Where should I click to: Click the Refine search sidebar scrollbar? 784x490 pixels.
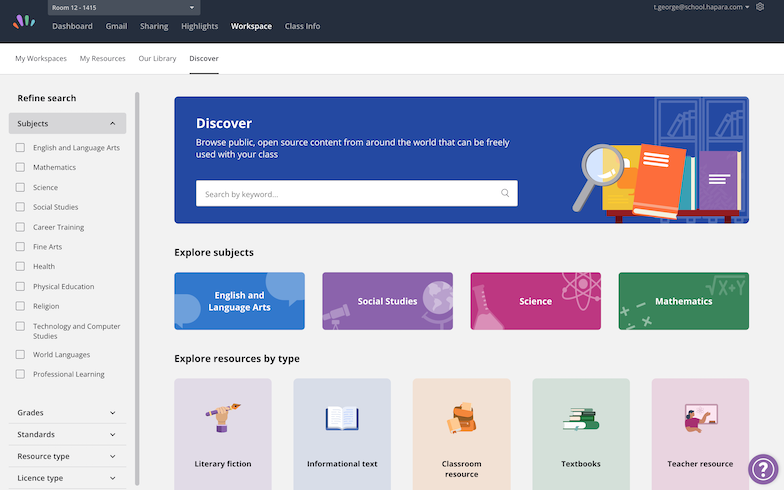(137, 288)
